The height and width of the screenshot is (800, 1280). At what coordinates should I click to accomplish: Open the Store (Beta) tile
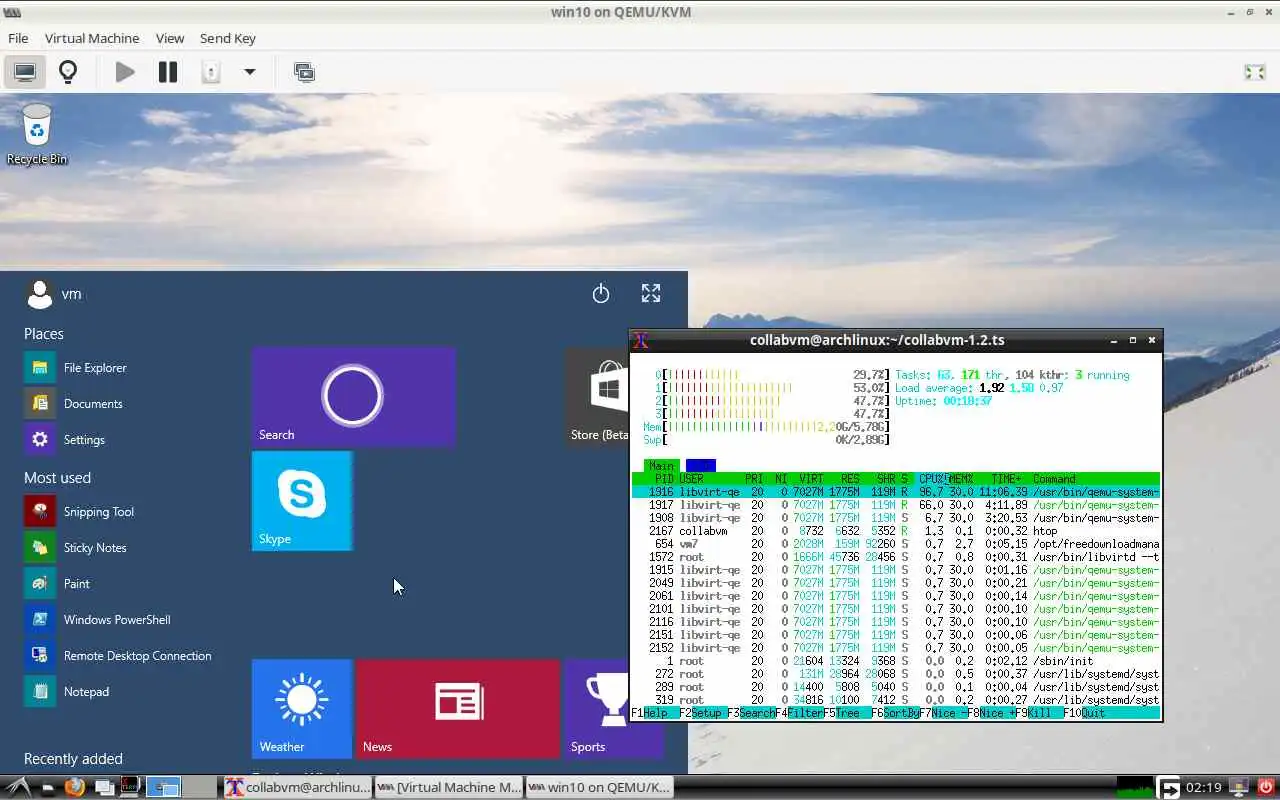pyautogui.click(x=598, y=397)
